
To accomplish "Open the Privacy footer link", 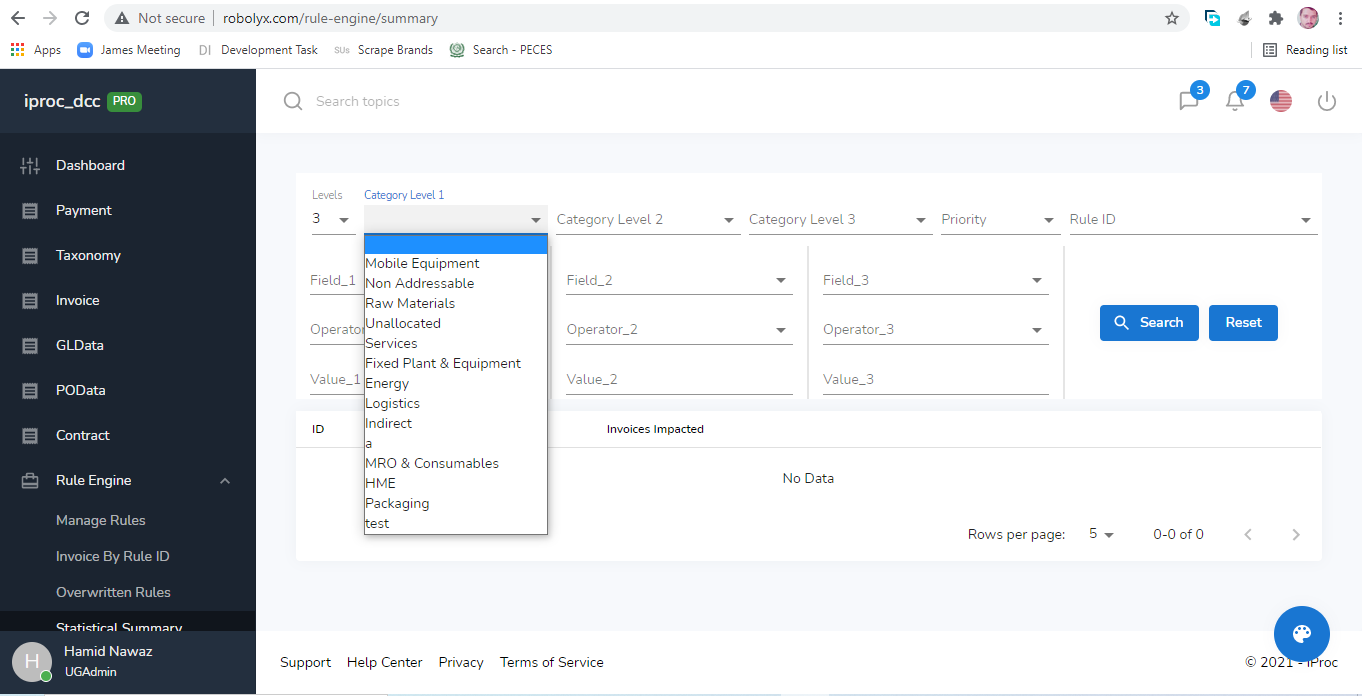I will tap(461, 663).
